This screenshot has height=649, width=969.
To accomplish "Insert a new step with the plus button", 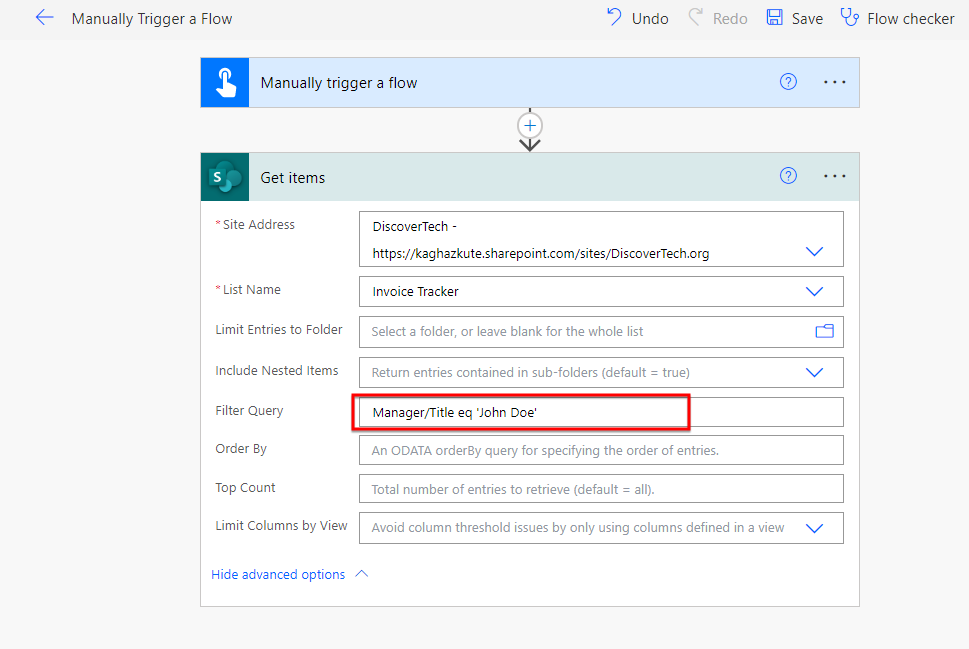I will (530, 126).
